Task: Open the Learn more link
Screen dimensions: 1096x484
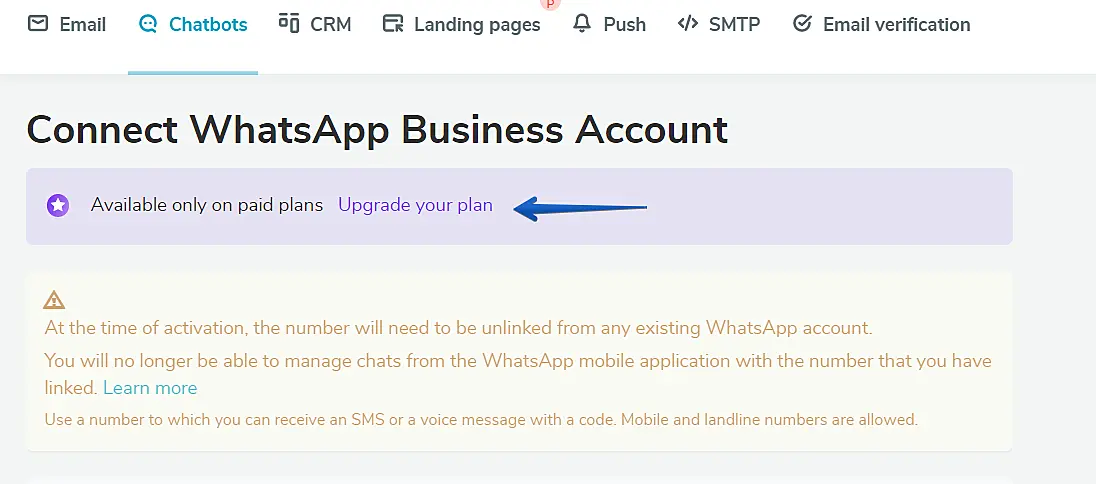Action: click(x=150, y=388)
